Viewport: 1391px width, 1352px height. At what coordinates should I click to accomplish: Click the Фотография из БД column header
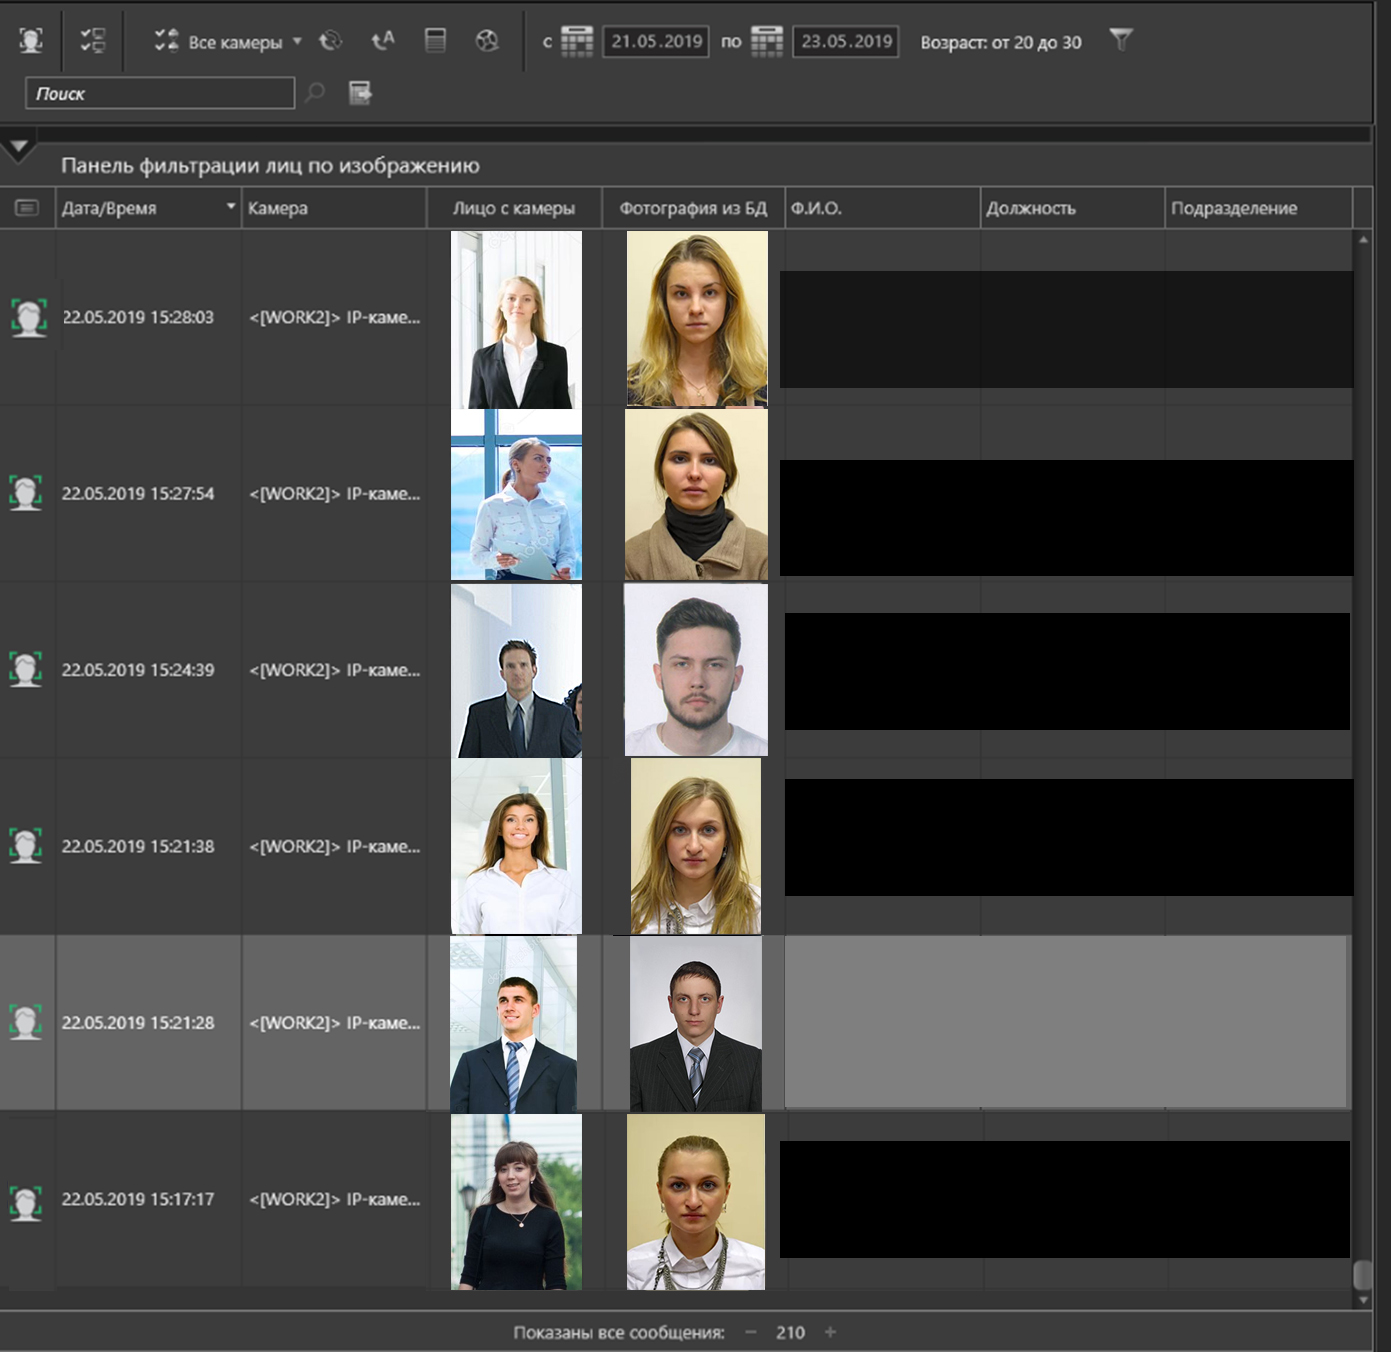(693, 208)
